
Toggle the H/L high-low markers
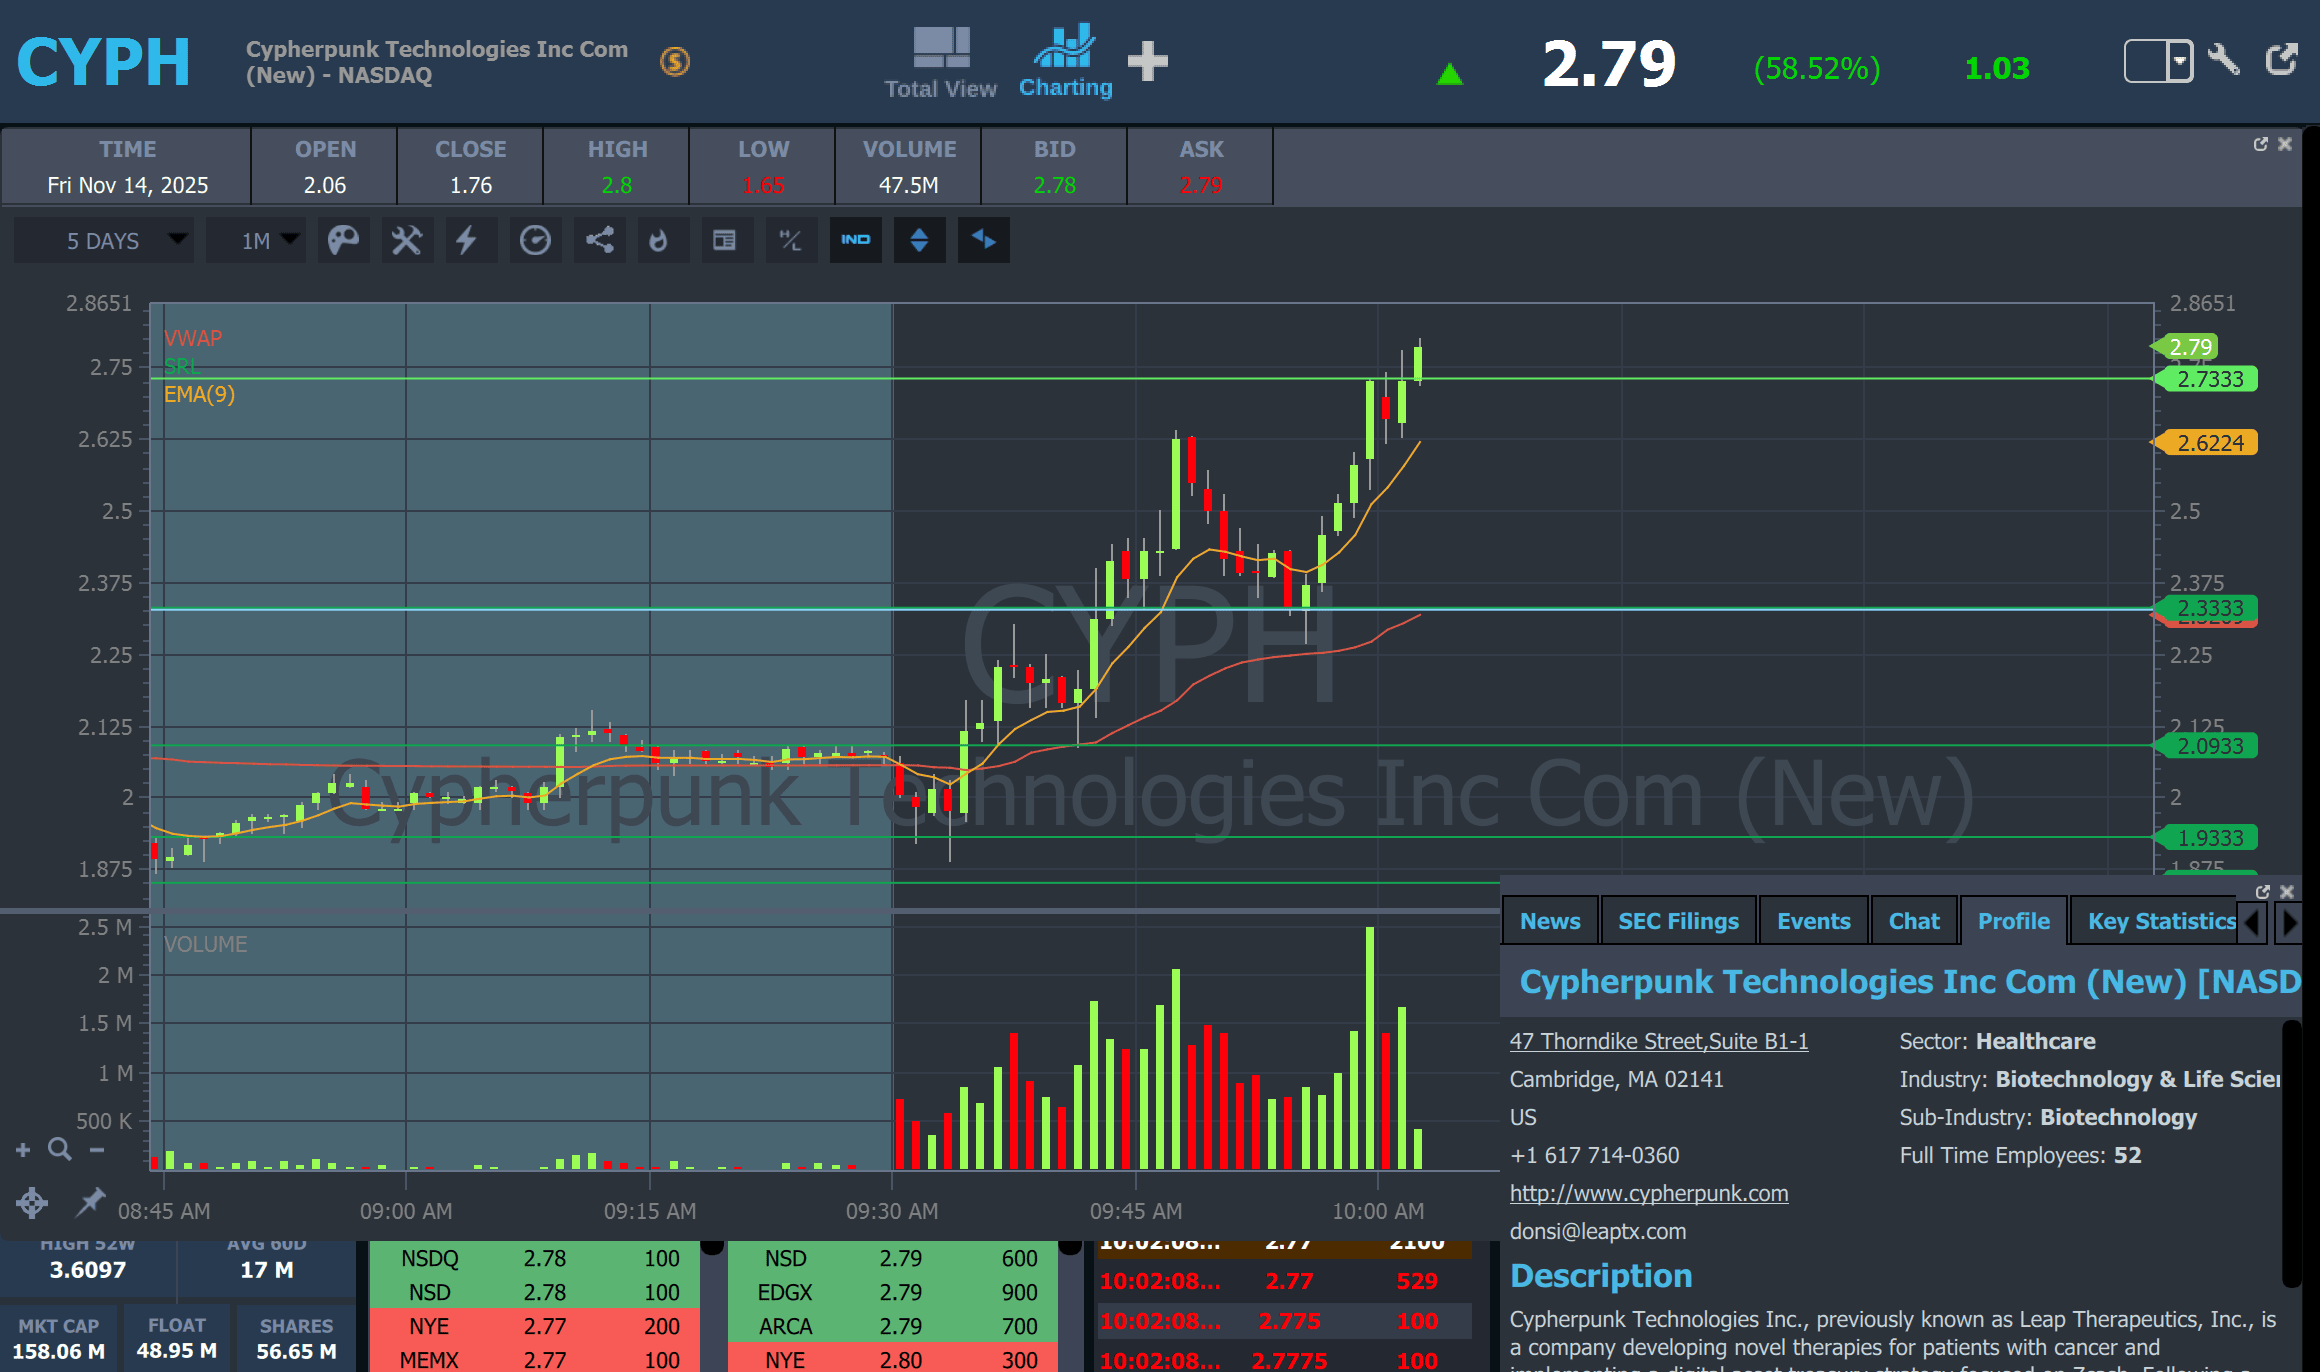790,240
